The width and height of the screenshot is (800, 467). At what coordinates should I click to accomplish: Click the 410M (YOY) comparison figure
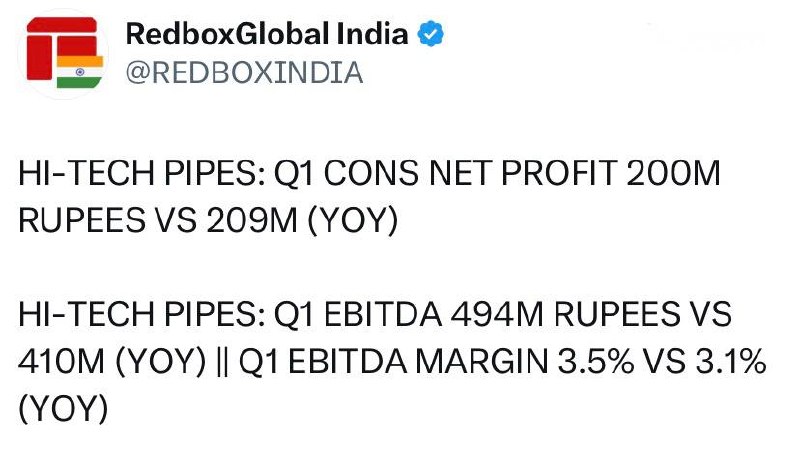point(112,361)
